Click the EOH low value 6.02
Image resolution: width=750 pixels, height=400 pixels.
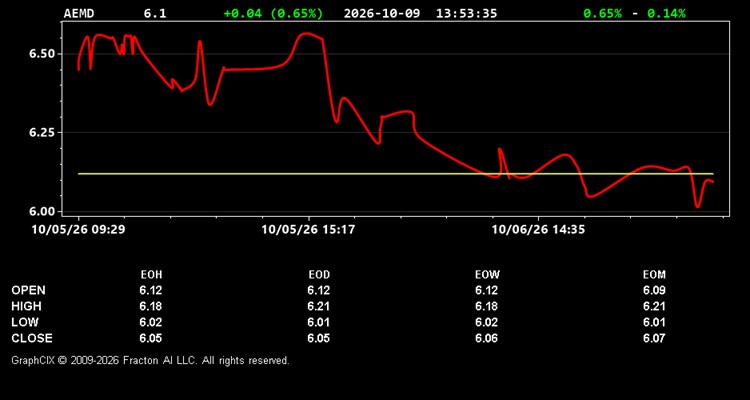point(151,322)
